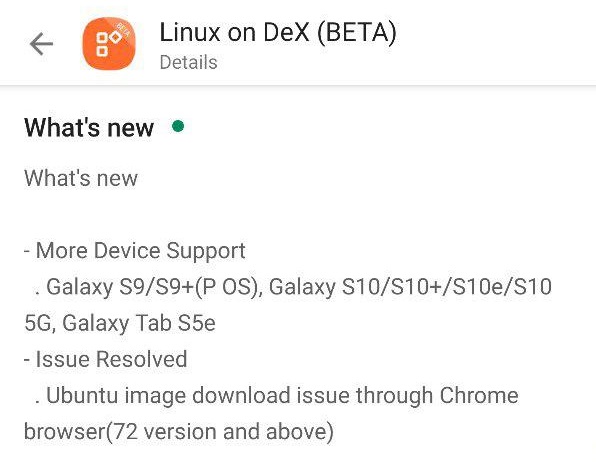Tap the word DeX in the header
This screenshot has width=596, height=462.
(286, 32)
